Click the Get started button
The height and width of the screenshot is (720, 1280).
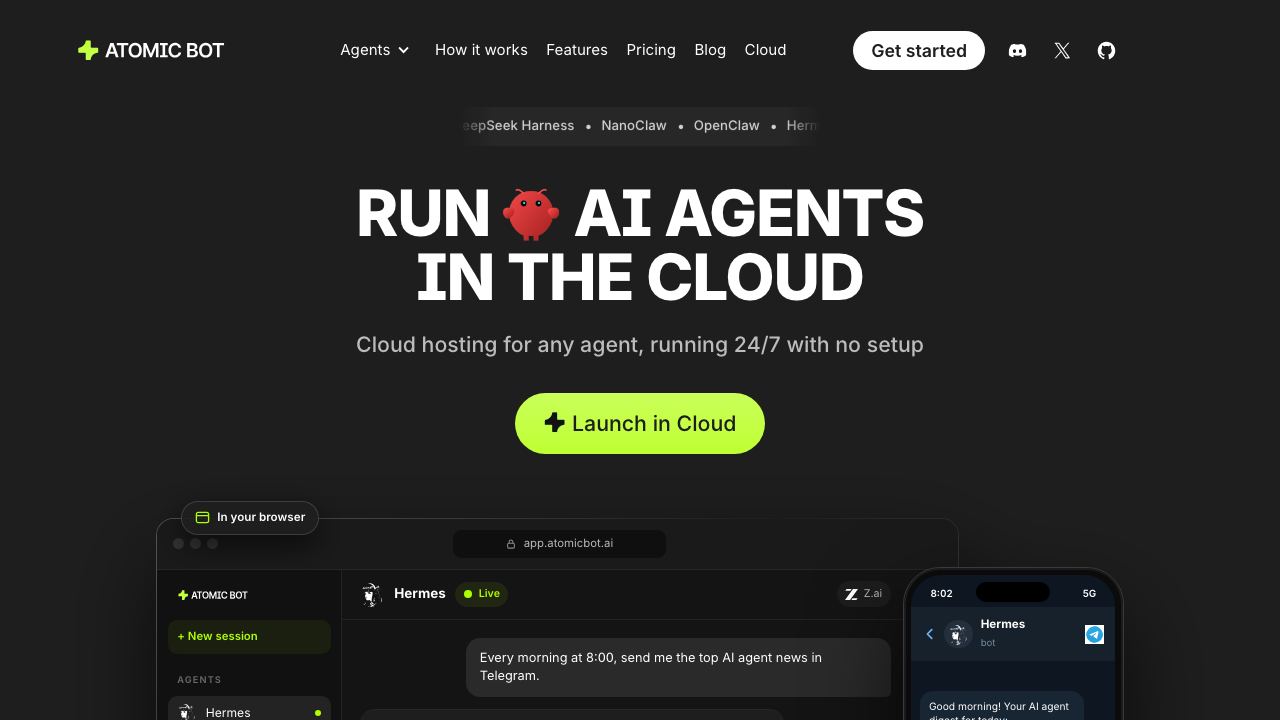(x=919, y=51)
